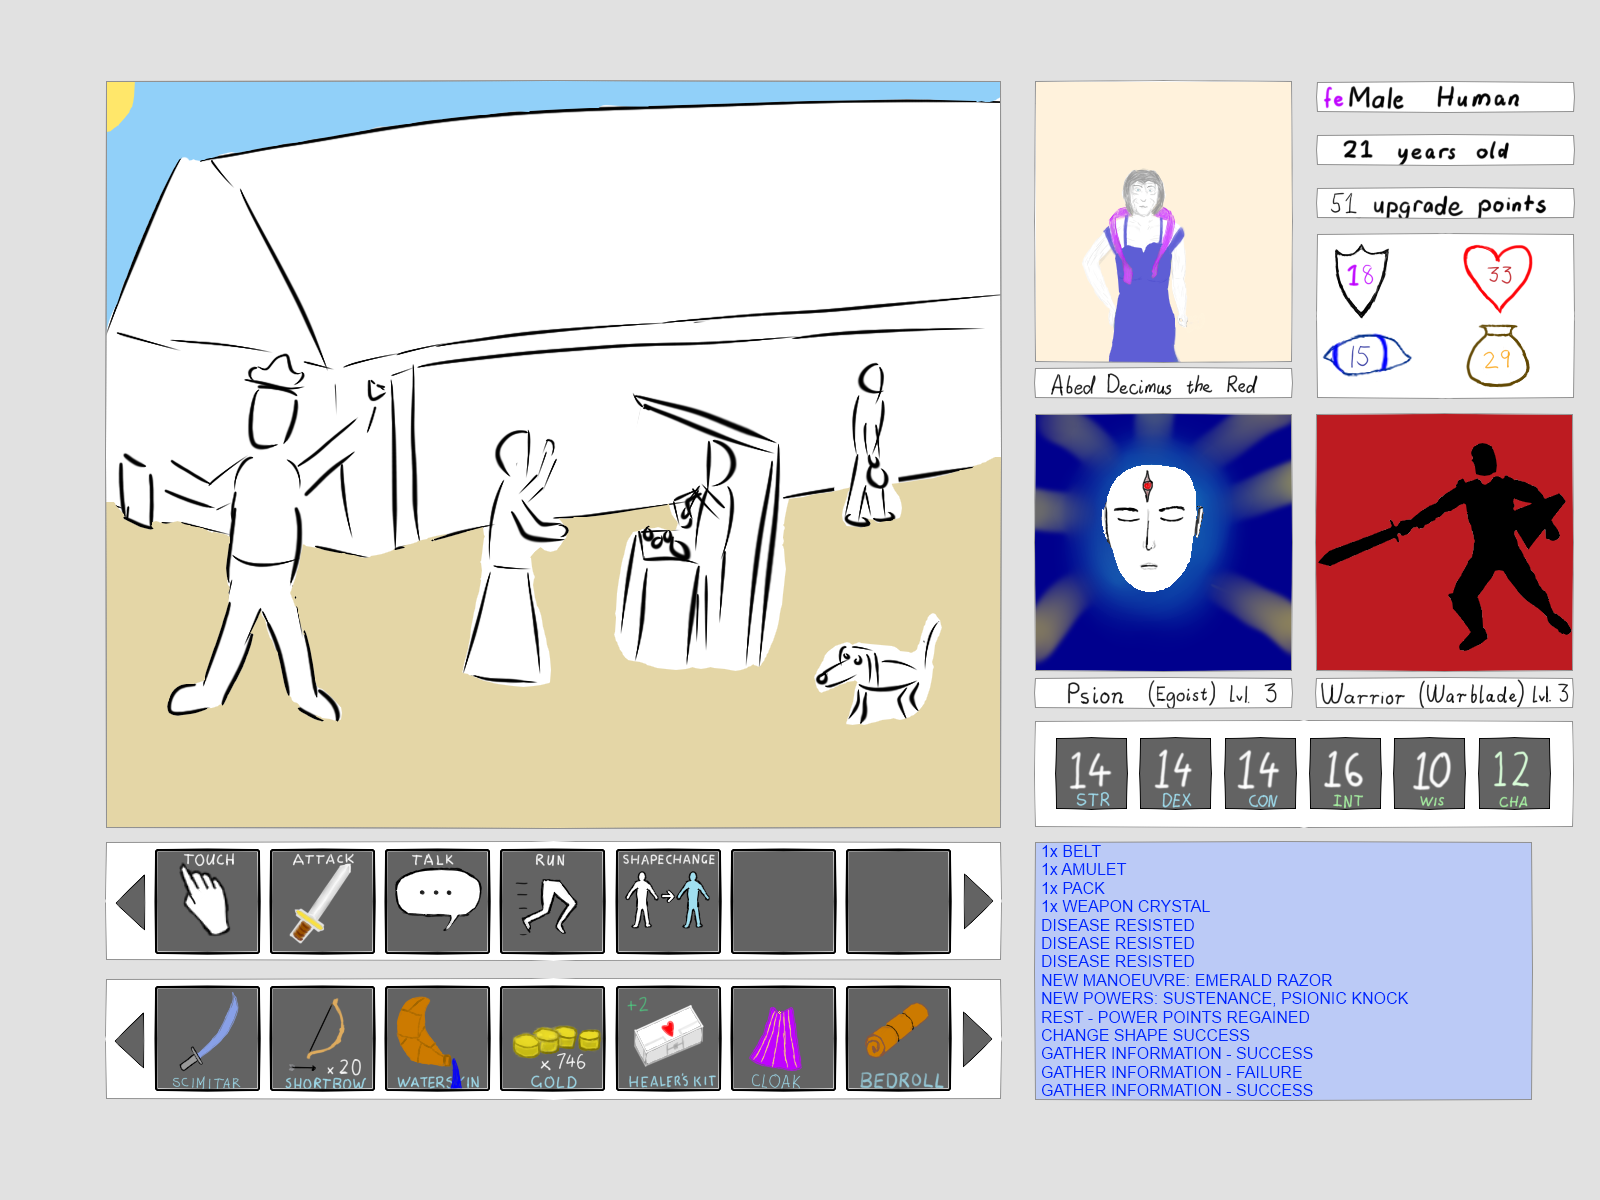Select the Scimitar inventory item
1600x1200 pixels.
[207, 1038]
